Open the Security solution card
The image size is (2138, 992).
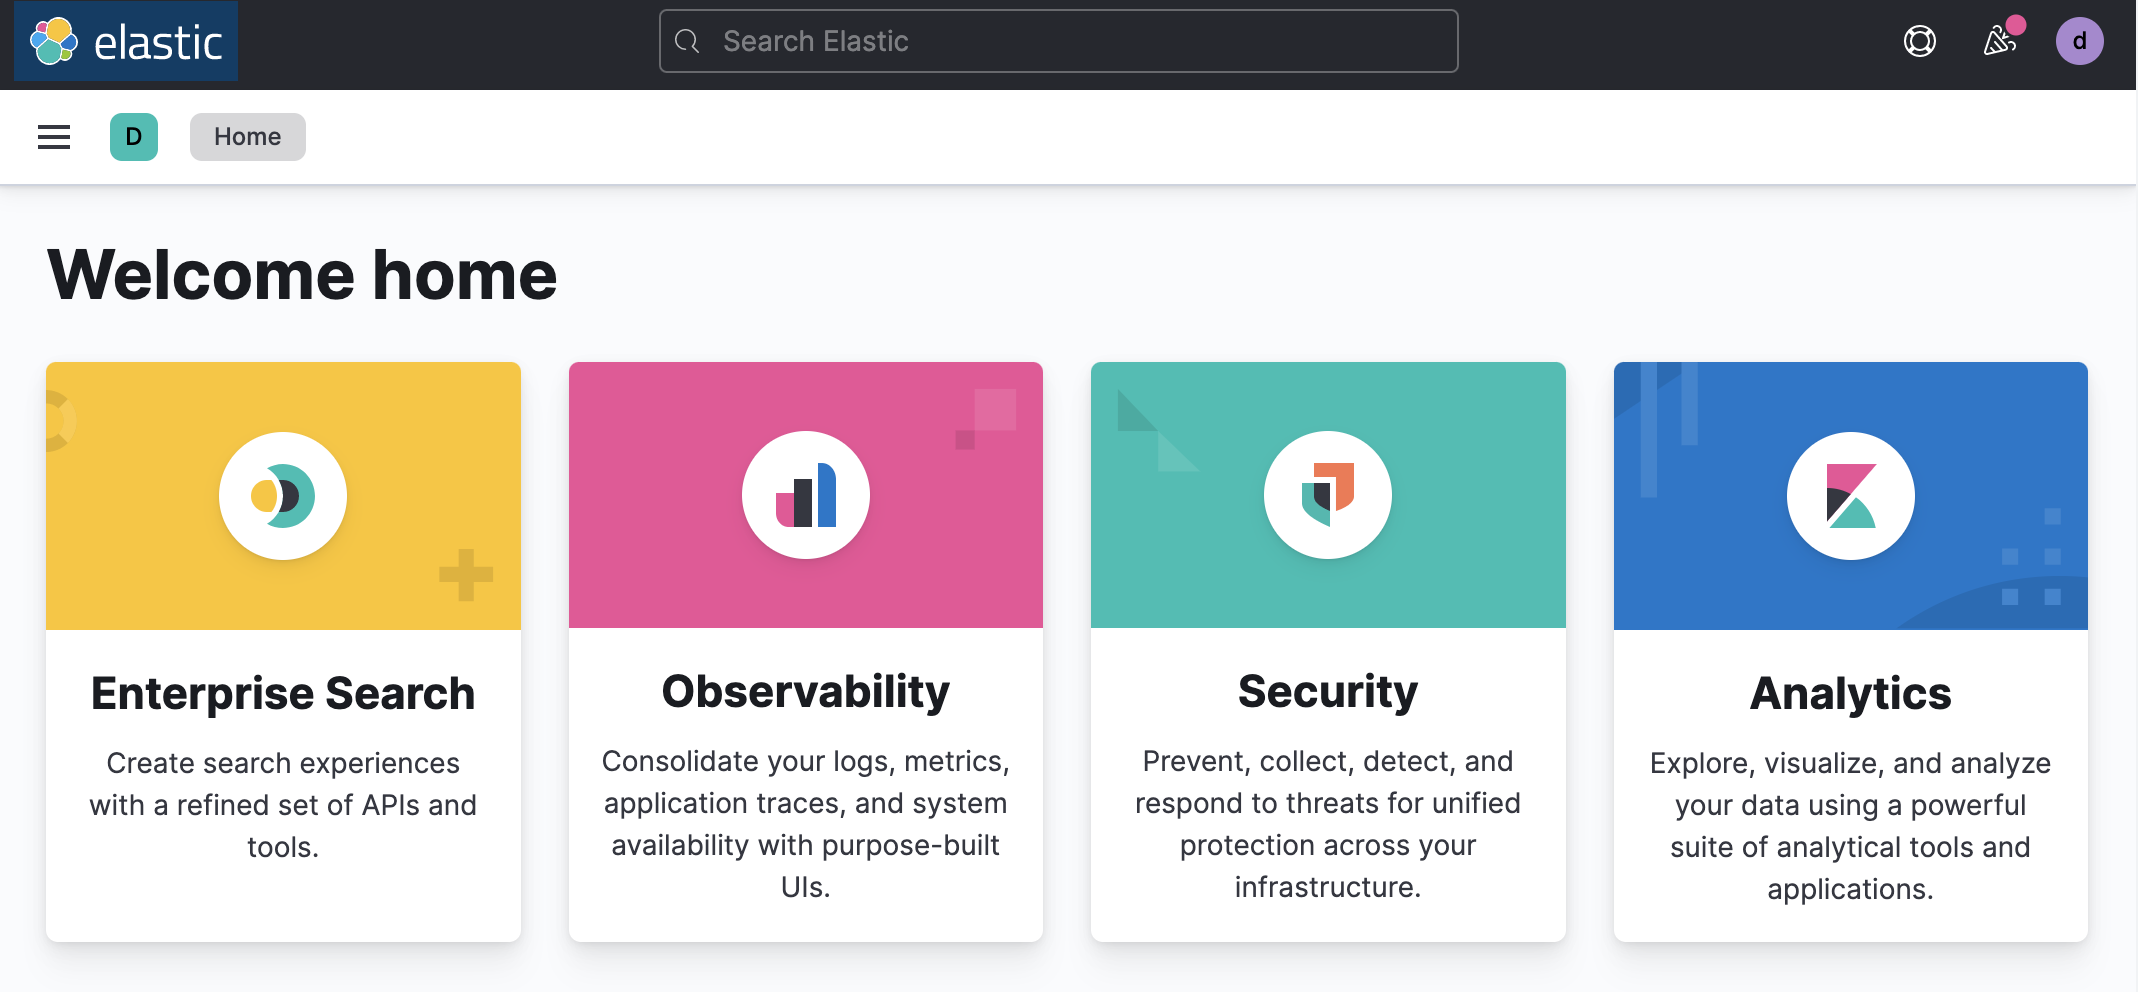coord(1328,690)
